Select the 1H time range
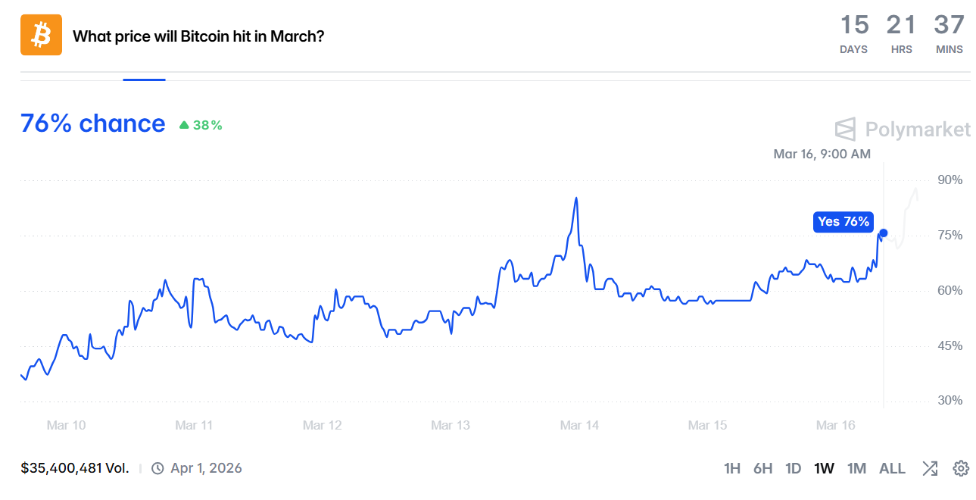Image resolution: width=976 pixels, height=500 pixels. pos(733,468)
